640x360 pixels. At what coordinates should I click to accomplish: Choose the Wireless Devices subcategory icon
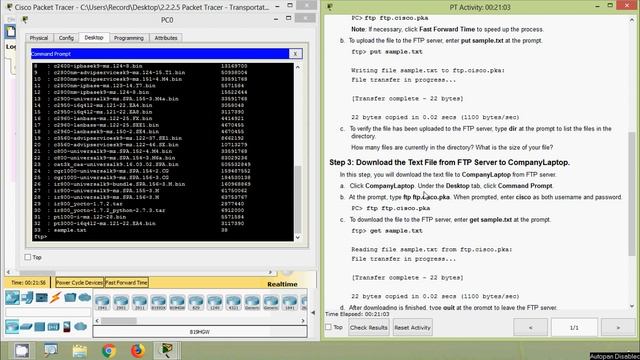[x=53, y=327]
